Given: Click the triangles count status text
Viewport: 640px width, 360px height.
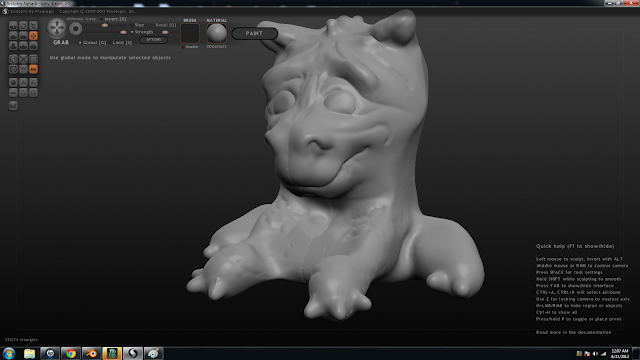Looking at the screenshot, I should click(21, 340).
